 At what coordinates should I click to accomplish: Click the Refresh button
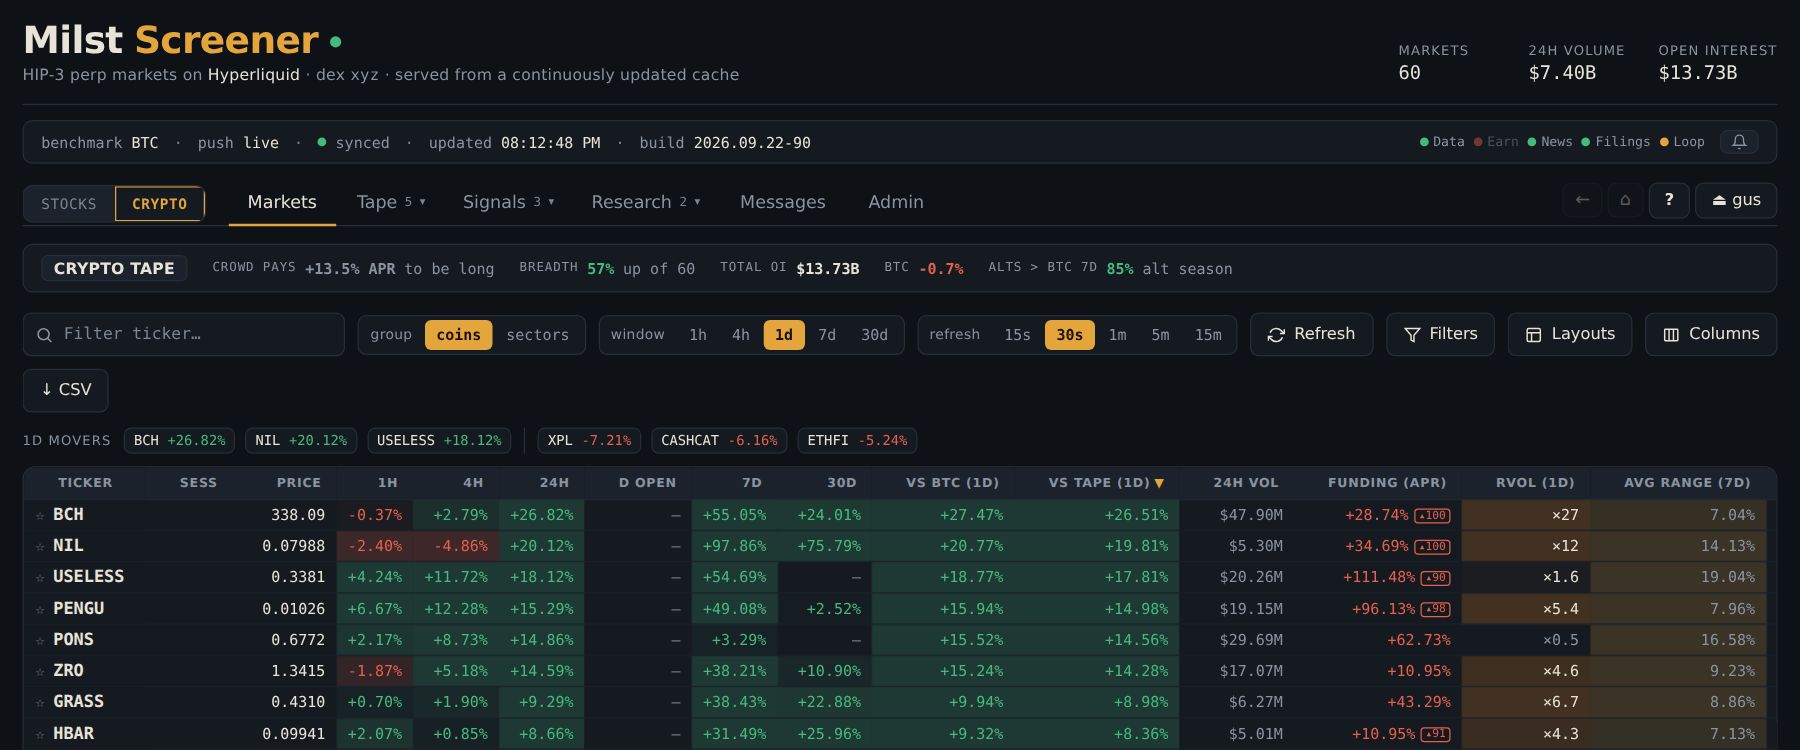pyautogui.click(x=1311, y=334)
